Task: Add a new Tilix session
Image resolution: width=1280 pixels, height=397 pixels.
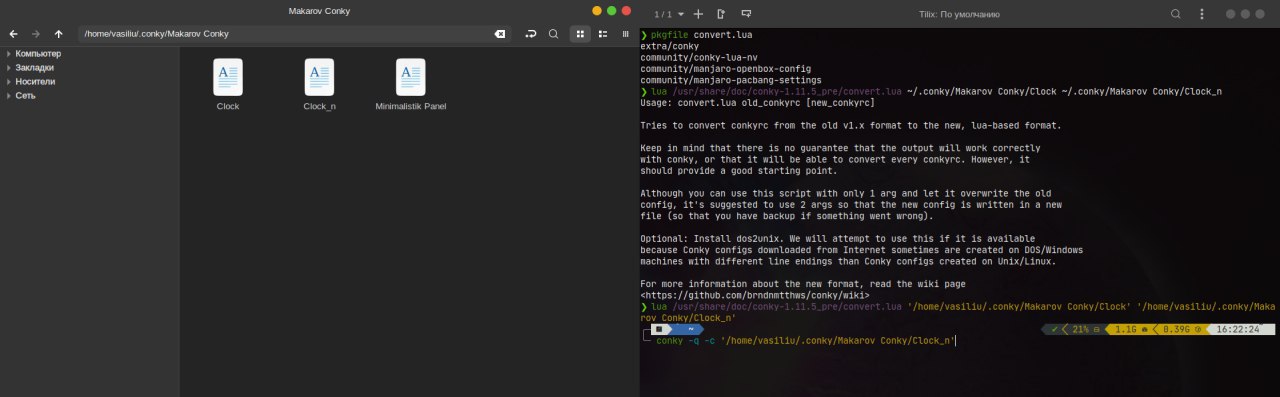Action: click(x=697, y=14)
